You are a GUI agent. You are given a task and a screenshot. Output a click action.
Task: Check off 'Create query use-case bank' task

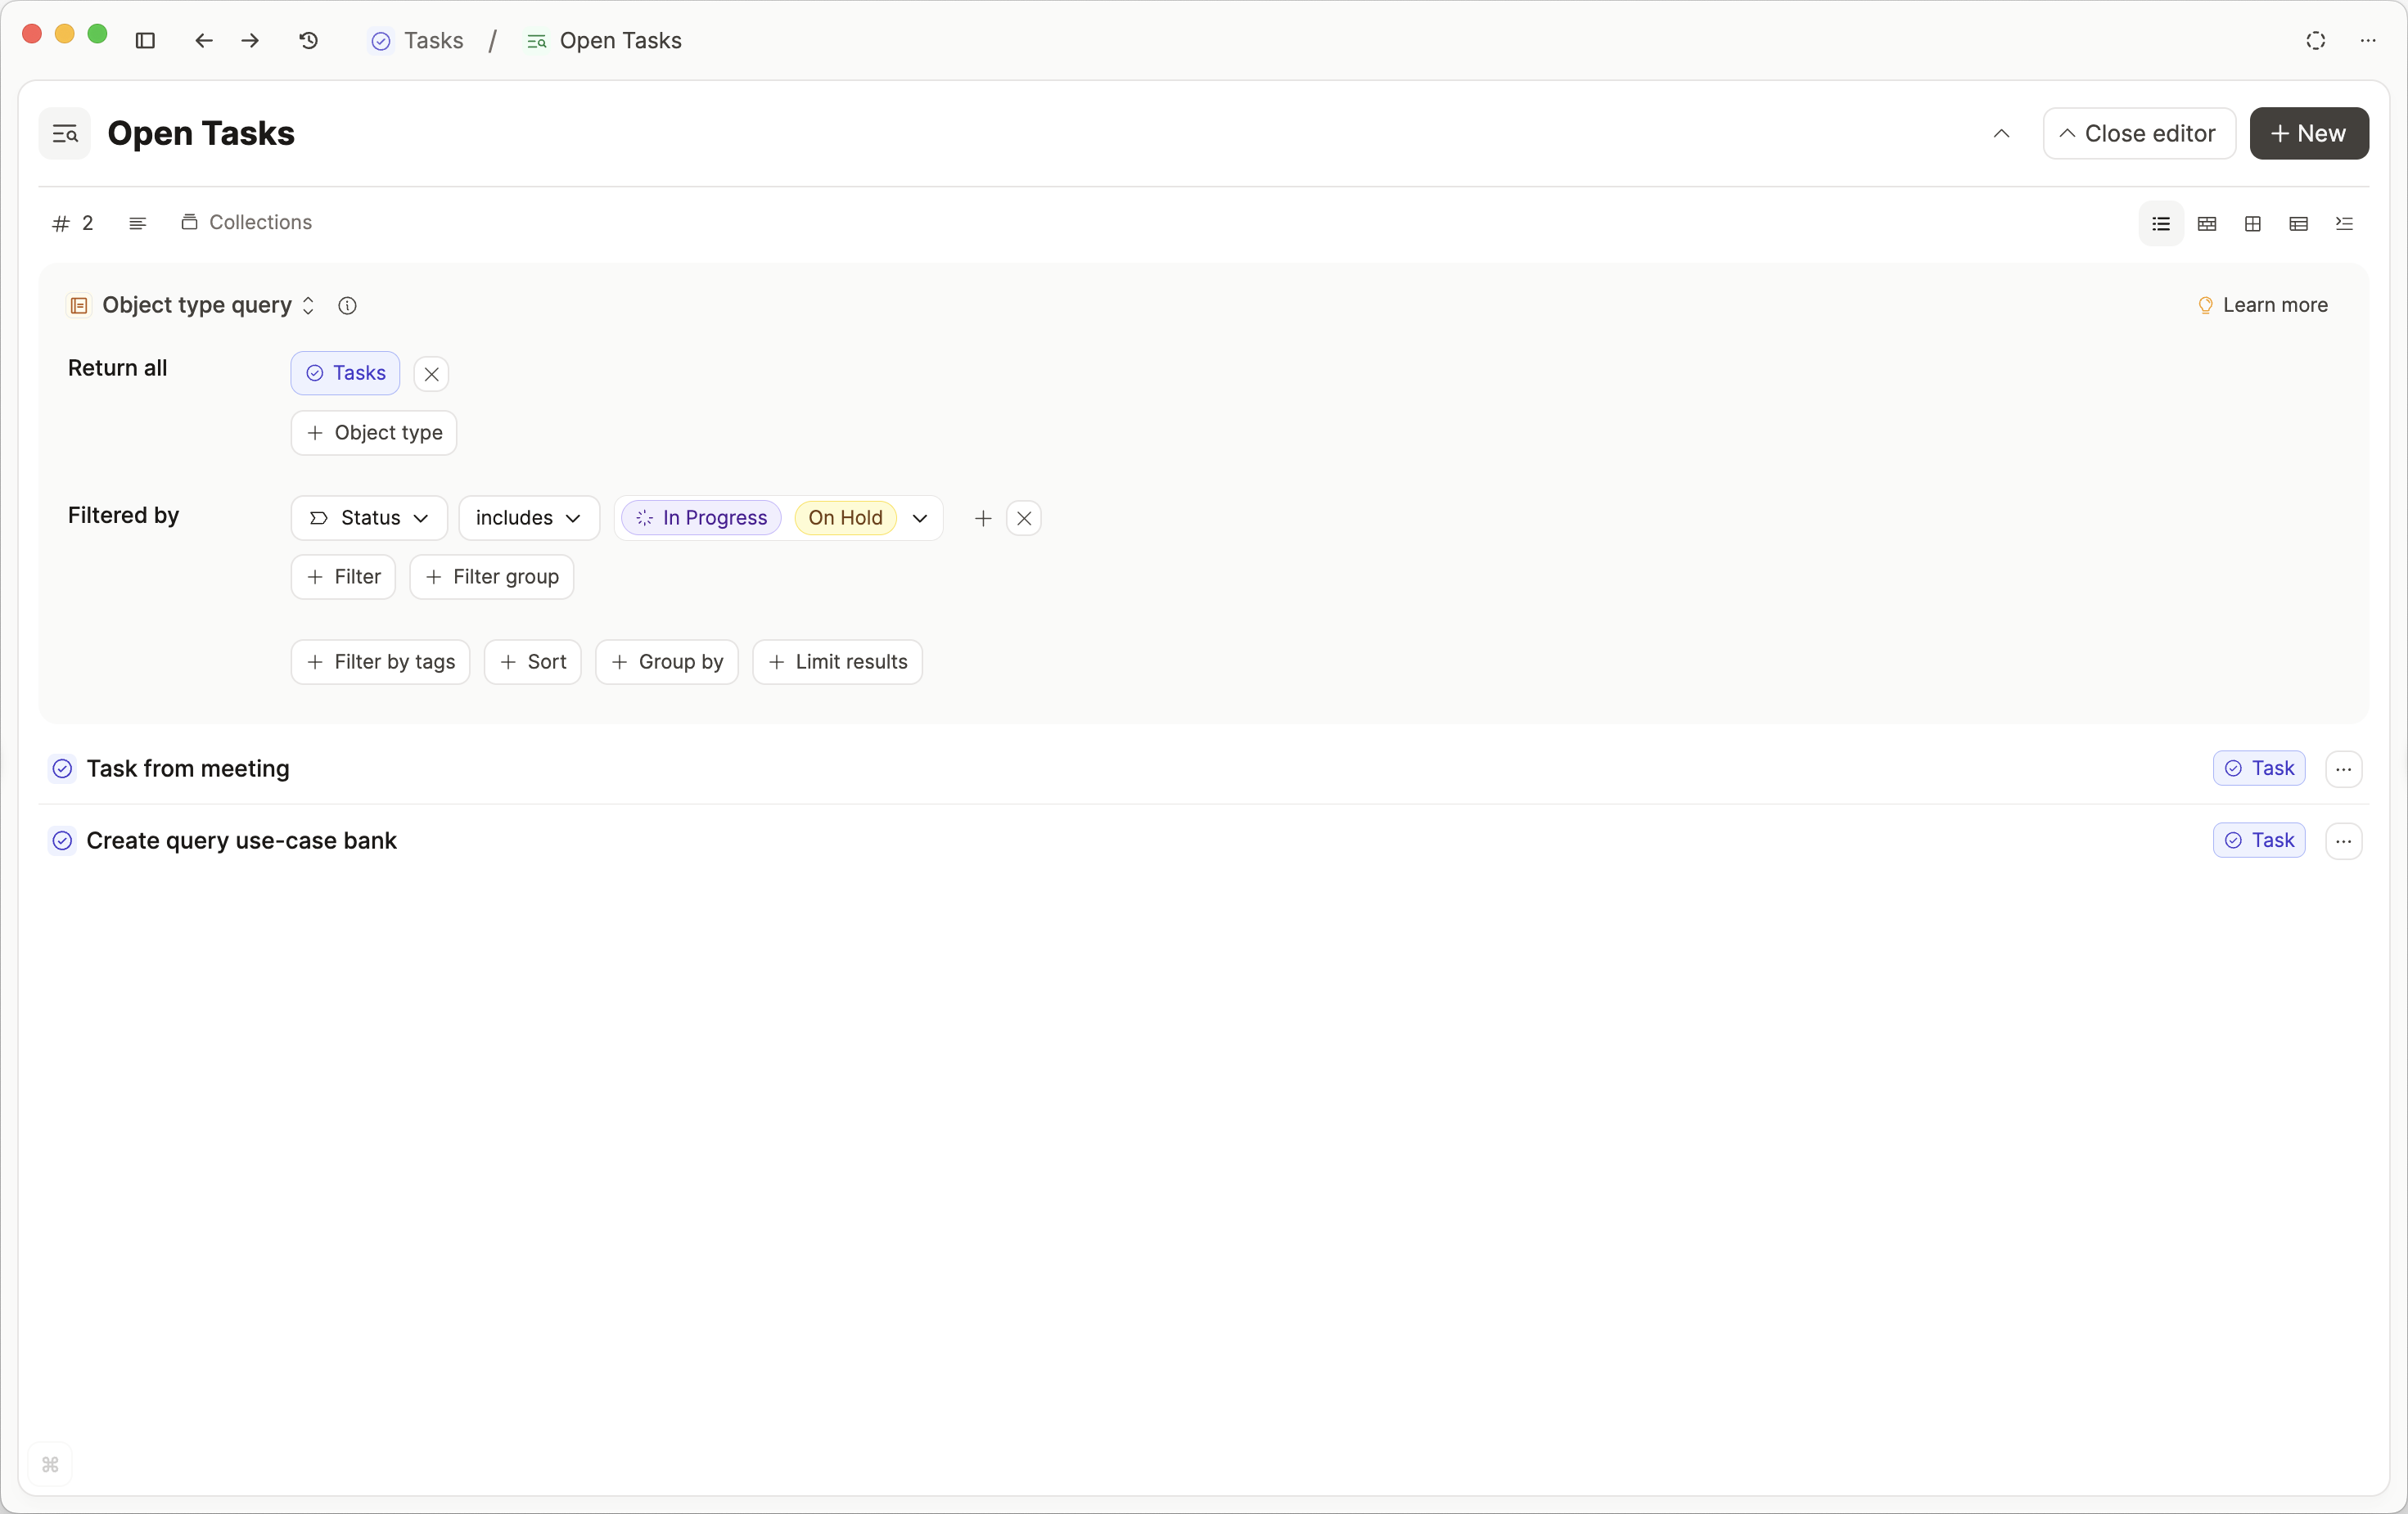[62, 840]
